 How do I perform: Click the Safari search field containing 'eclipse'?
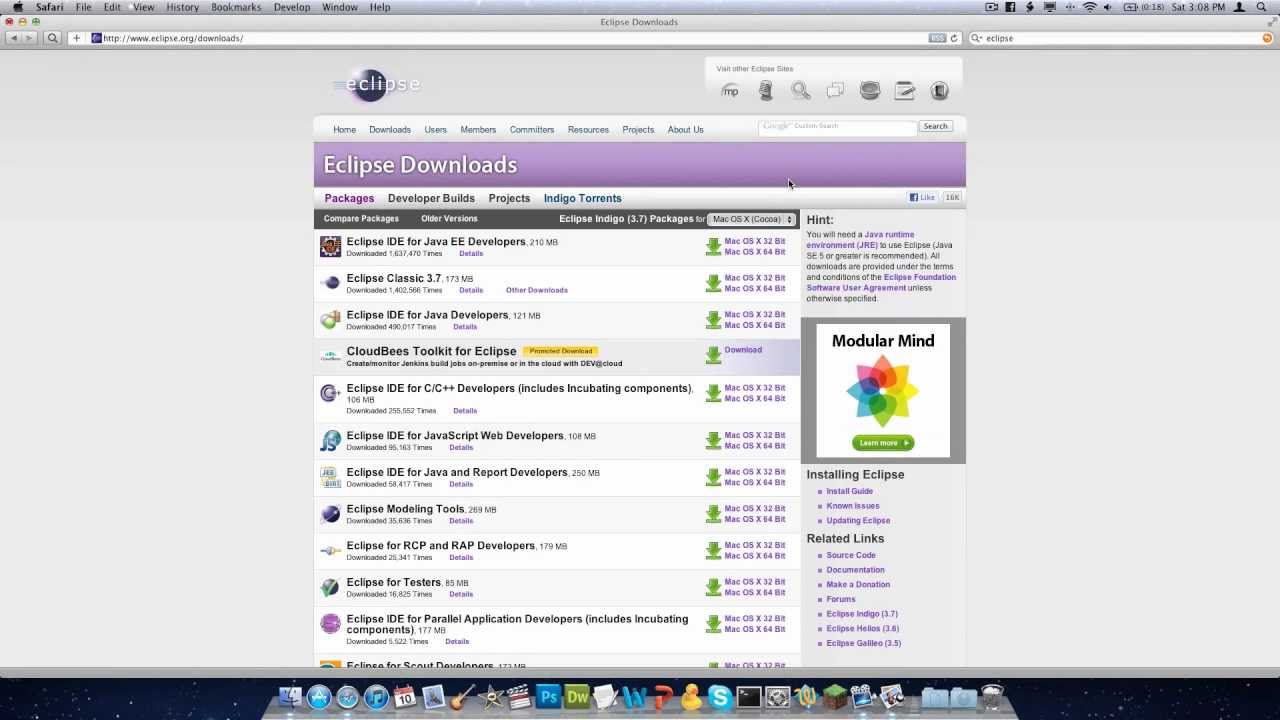[1120, 38]
